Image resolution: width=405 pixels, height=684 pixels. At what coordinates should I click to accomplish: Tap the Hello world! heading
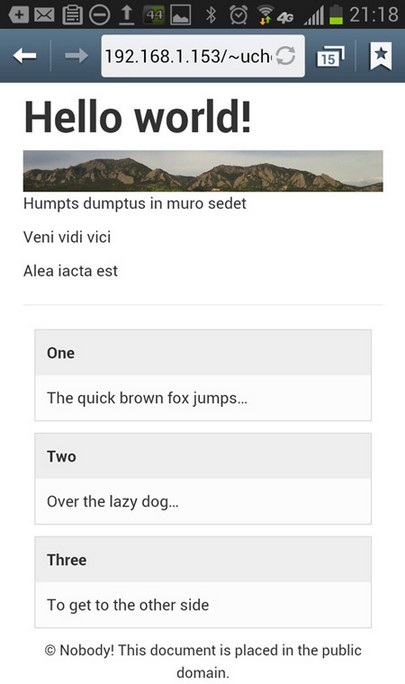(137, 117)
